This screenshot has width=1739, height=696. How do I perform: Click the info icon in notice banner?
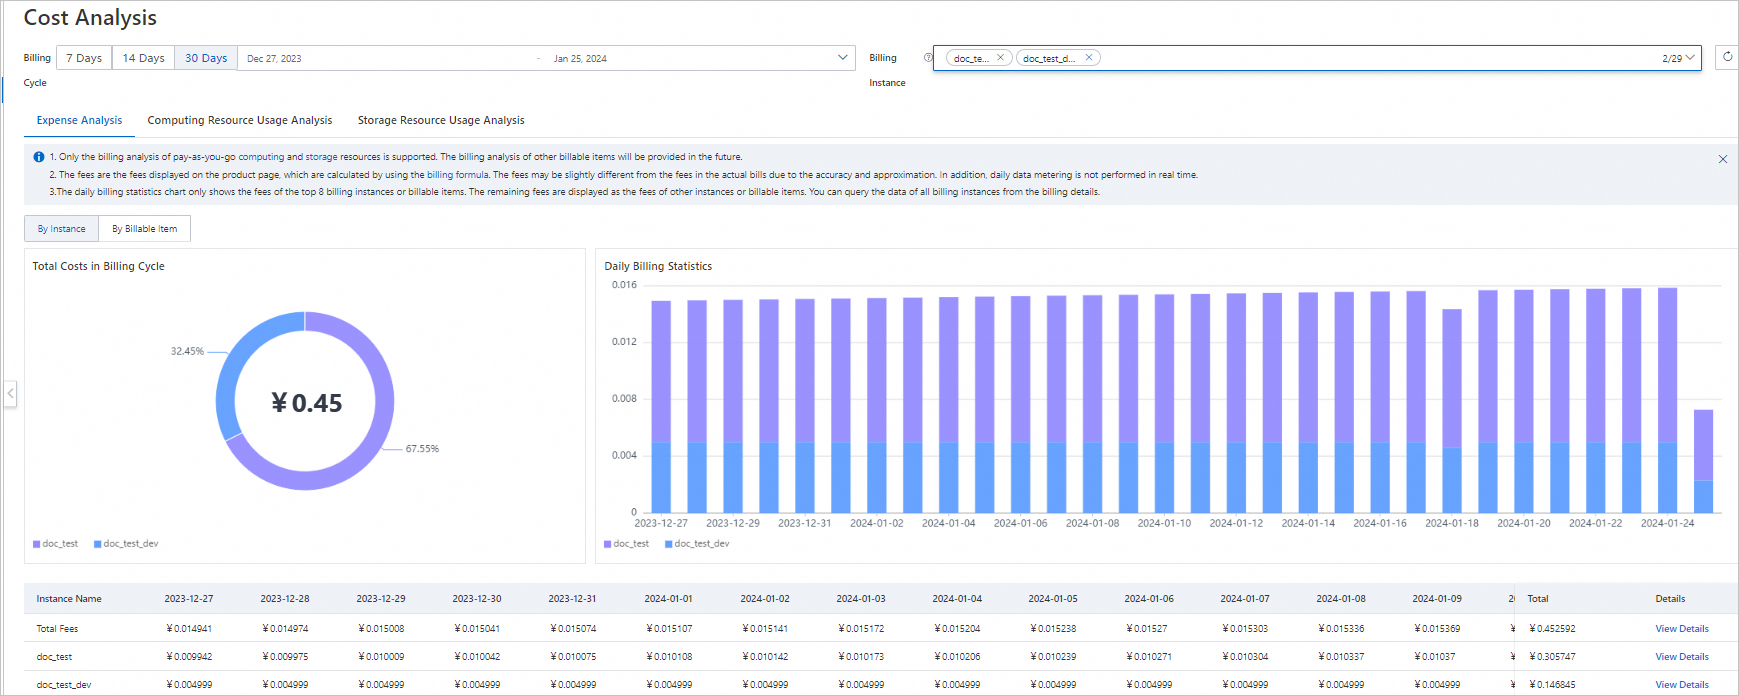[39, 157]
